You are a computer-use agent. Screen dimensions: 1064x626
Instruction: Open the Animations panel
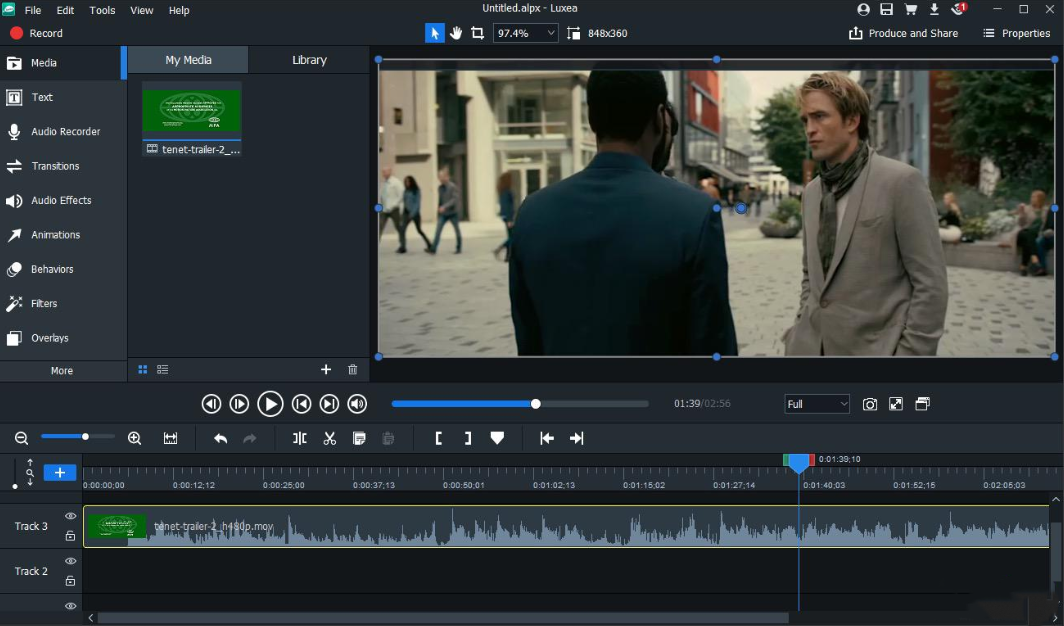point(62,235)
